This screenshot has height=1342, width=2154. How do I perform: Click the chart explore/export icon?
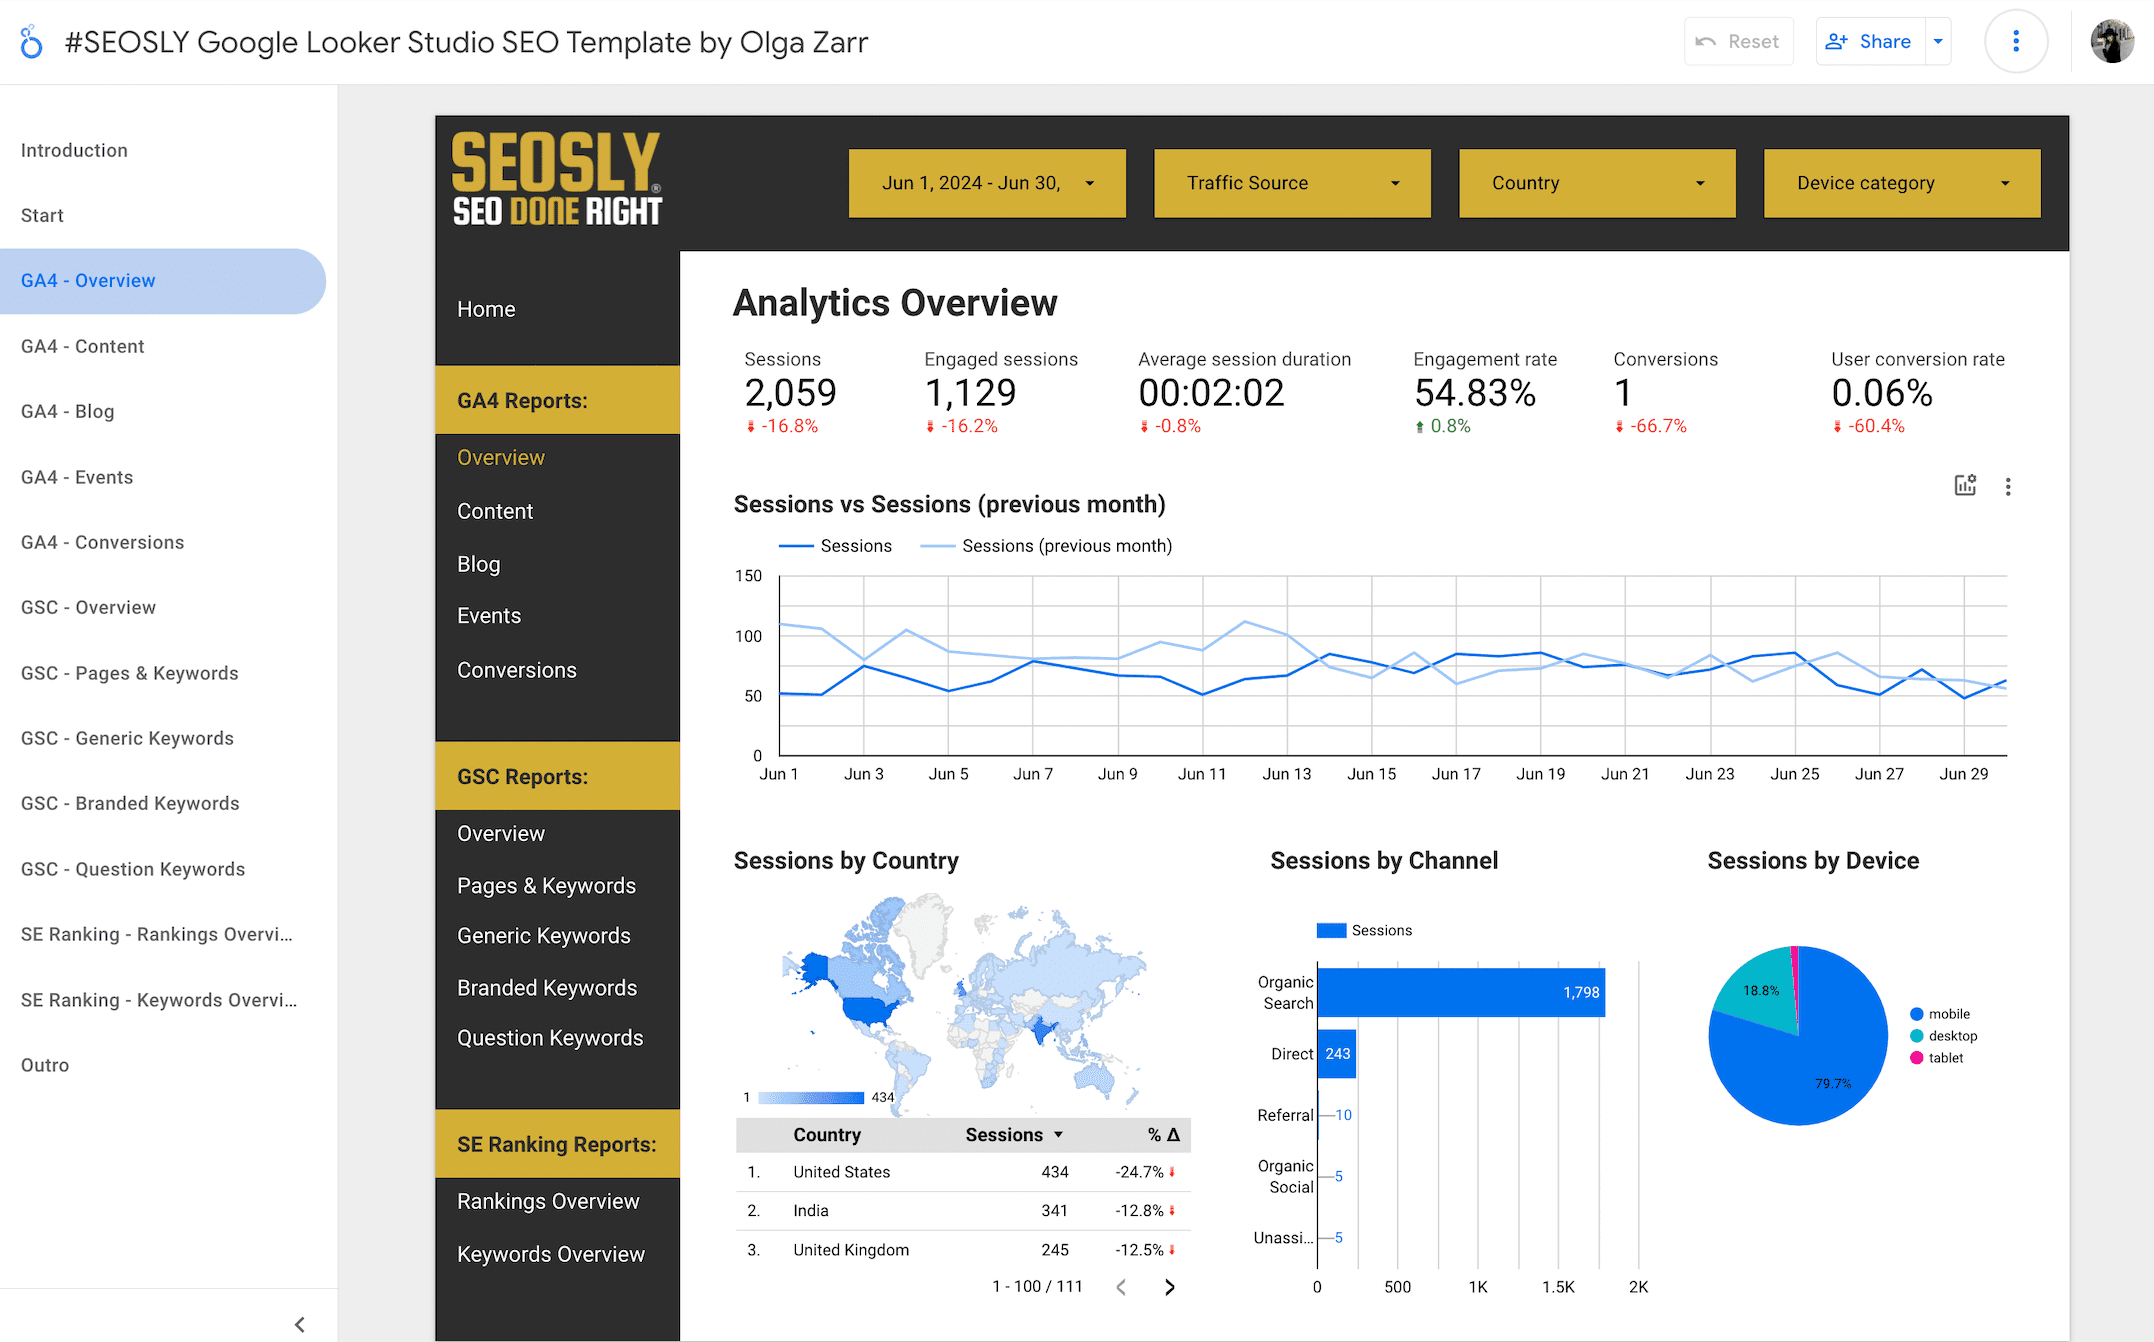(x=1965, y=486)
